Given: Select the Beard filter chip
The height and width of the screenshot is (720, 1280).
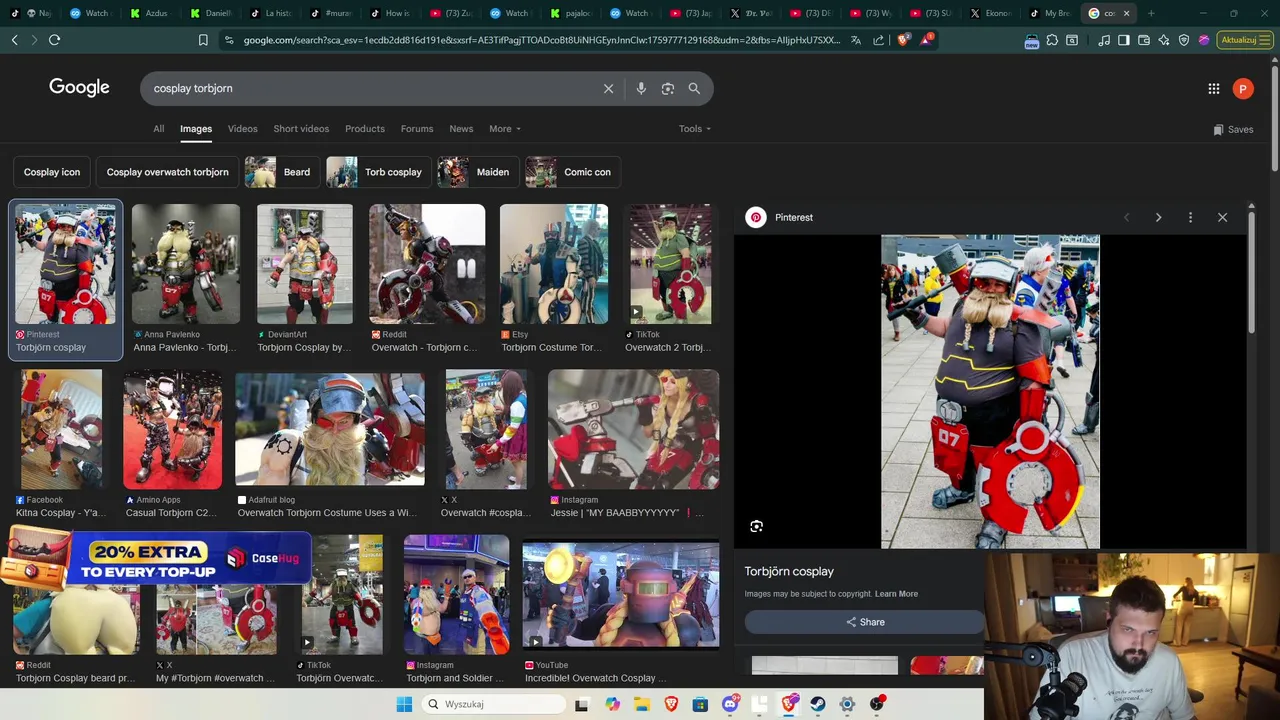Looking at the screenshot, I should (x=282, y=172).
